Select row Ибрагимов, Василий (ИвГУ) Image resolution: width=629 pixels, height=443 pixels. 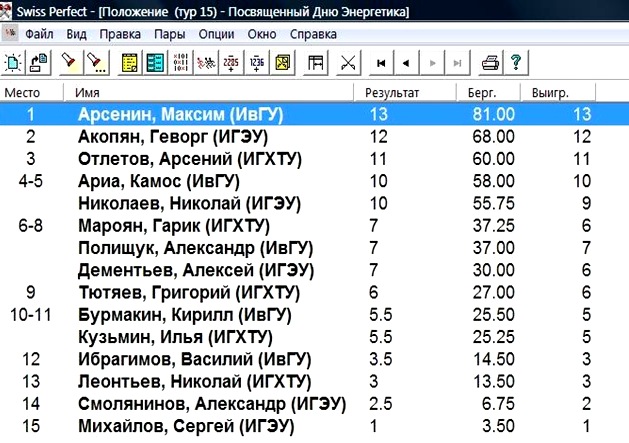pos(314,360)
